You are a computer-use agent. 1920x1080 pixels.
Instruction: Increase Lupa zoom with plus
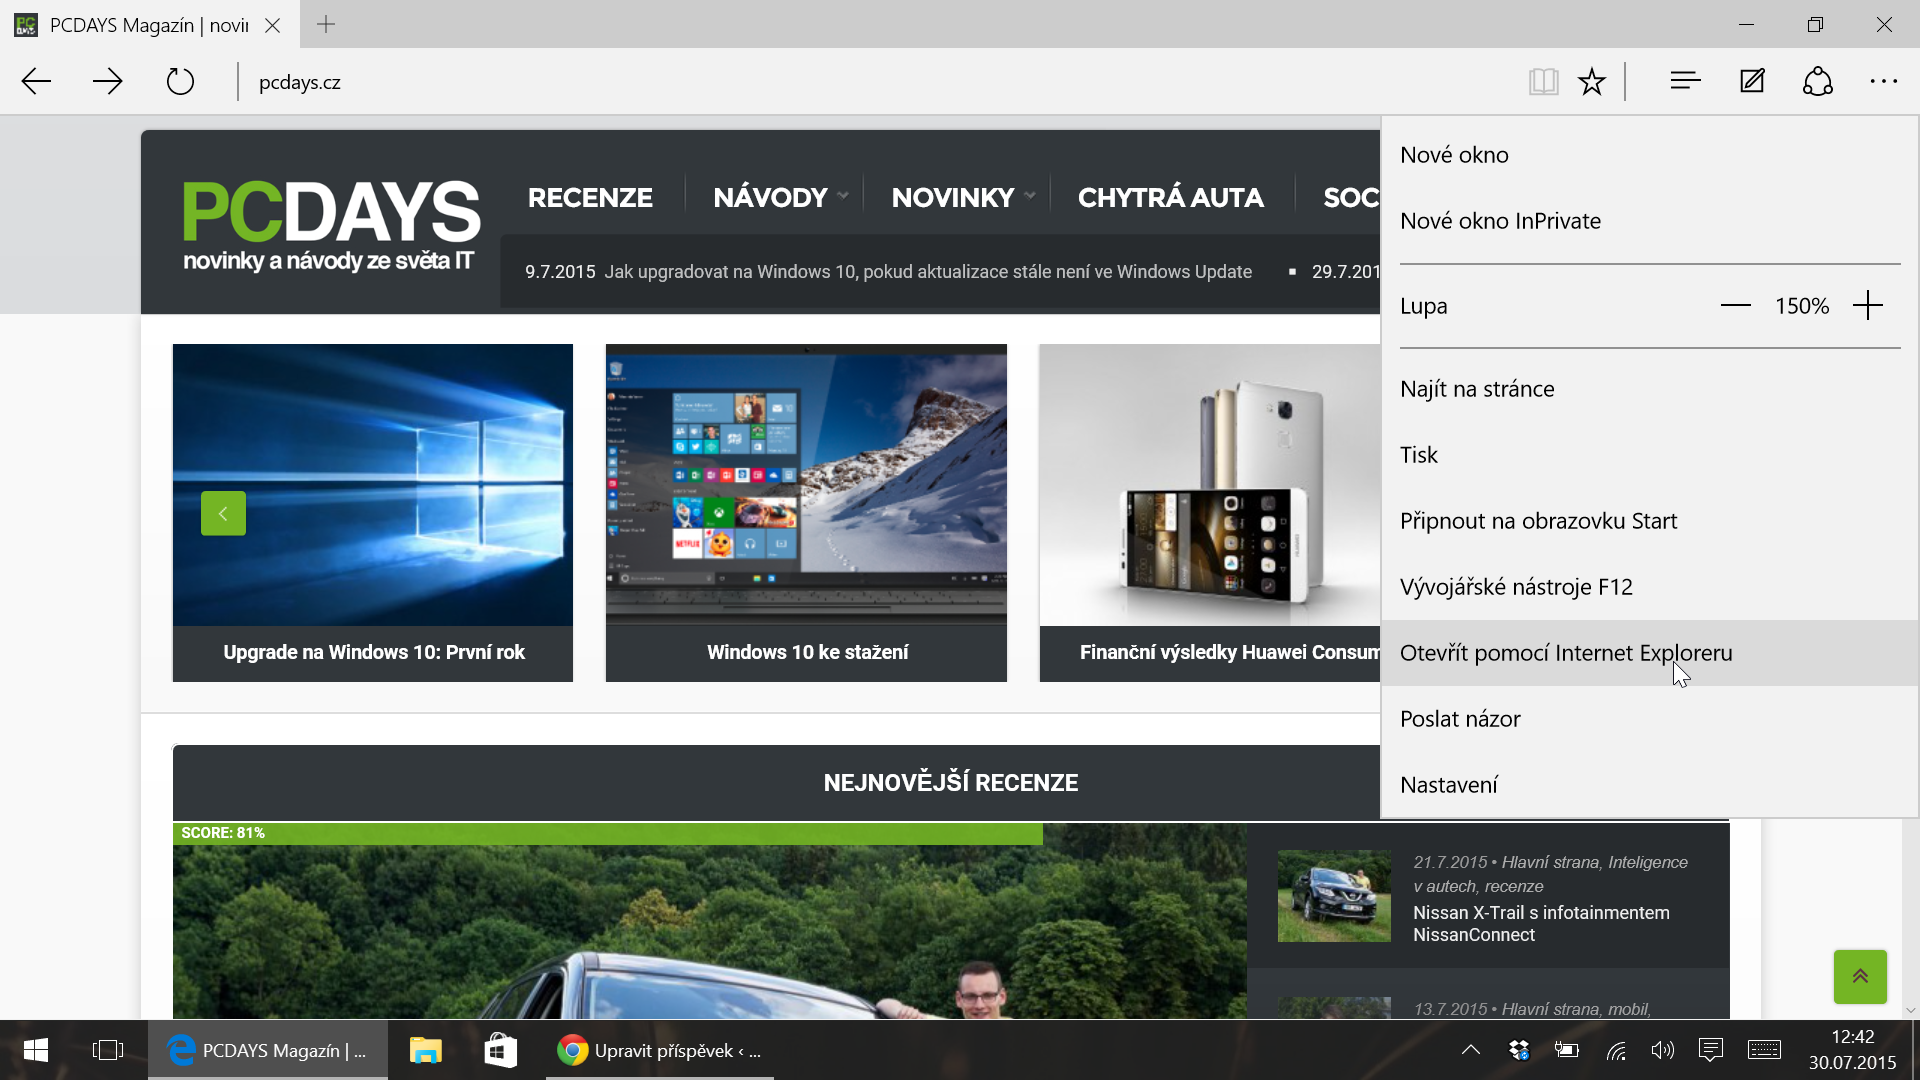point(1867,306)
